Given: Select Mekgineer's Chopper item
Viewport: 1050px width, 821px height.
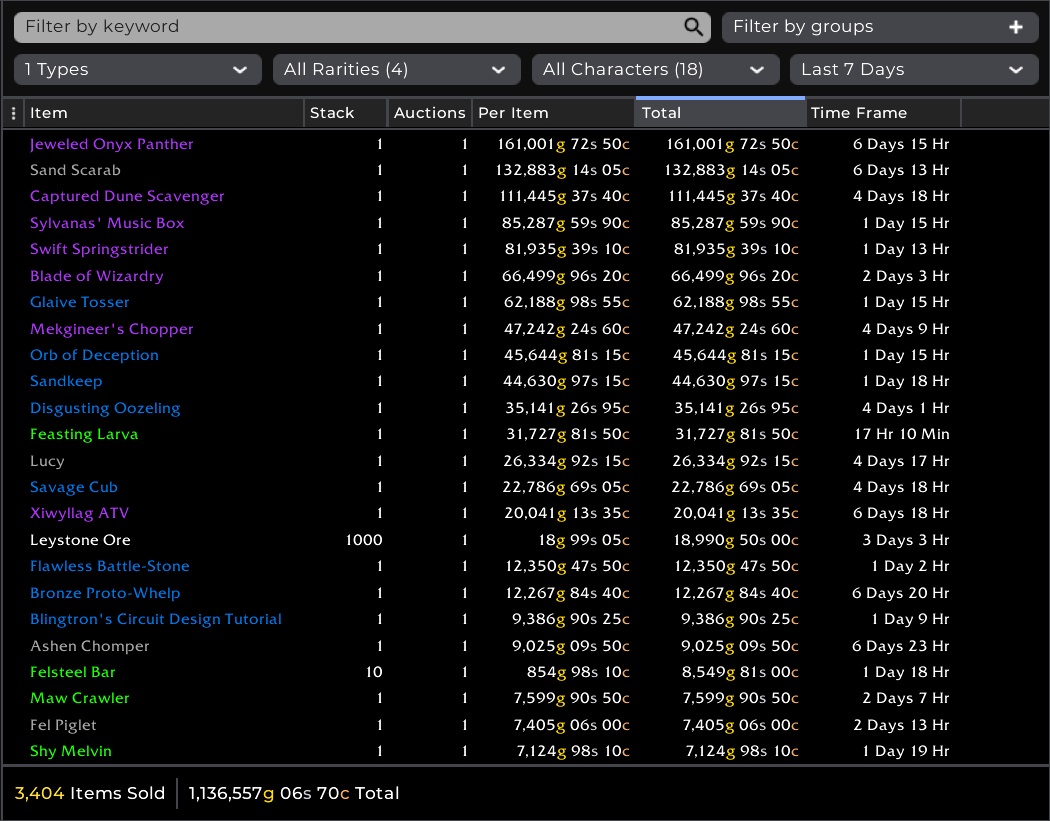Looking at the screenshot, I should point(112,329).
